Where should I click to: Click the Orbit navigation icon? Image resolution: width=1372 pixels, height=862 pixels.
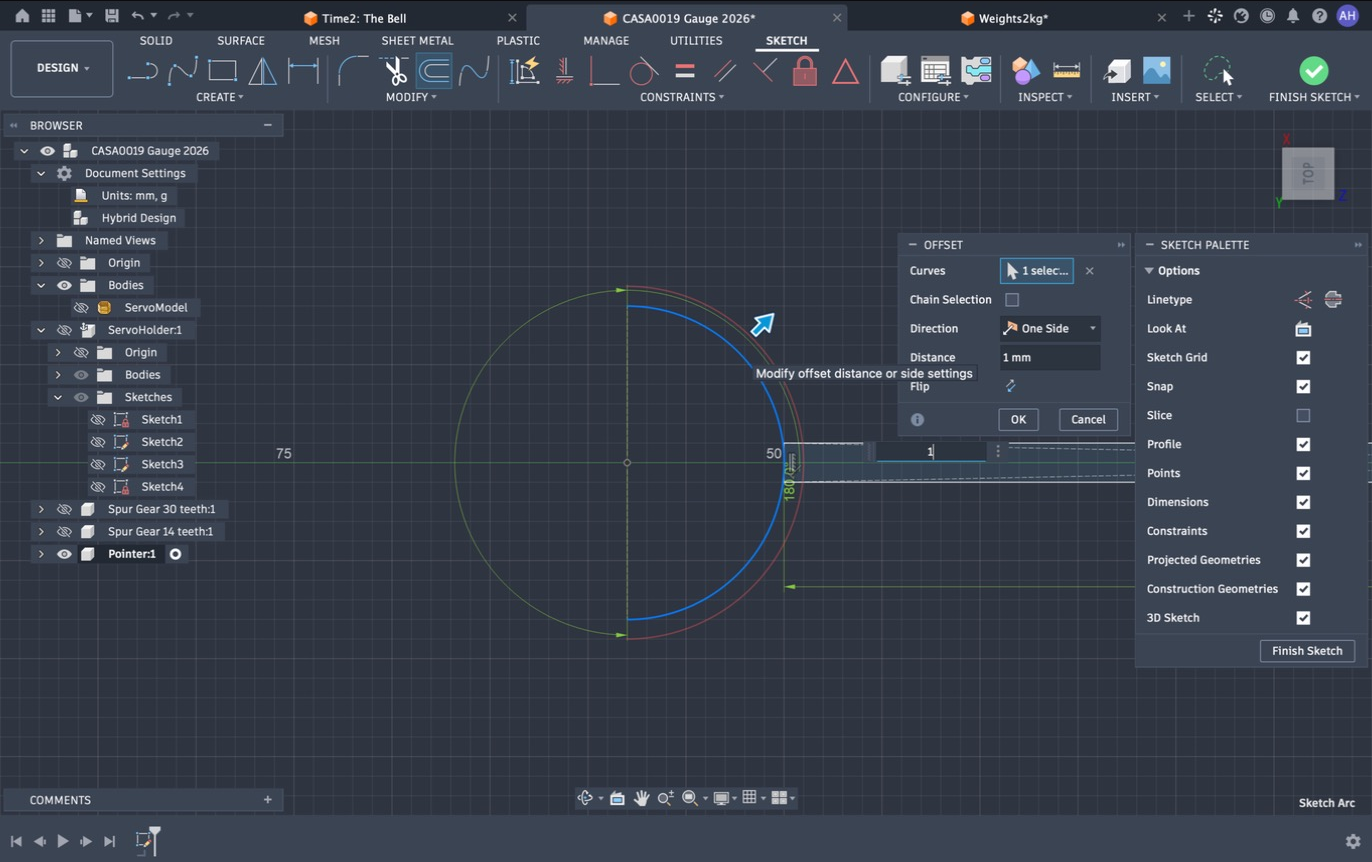[x=586, y=798]
